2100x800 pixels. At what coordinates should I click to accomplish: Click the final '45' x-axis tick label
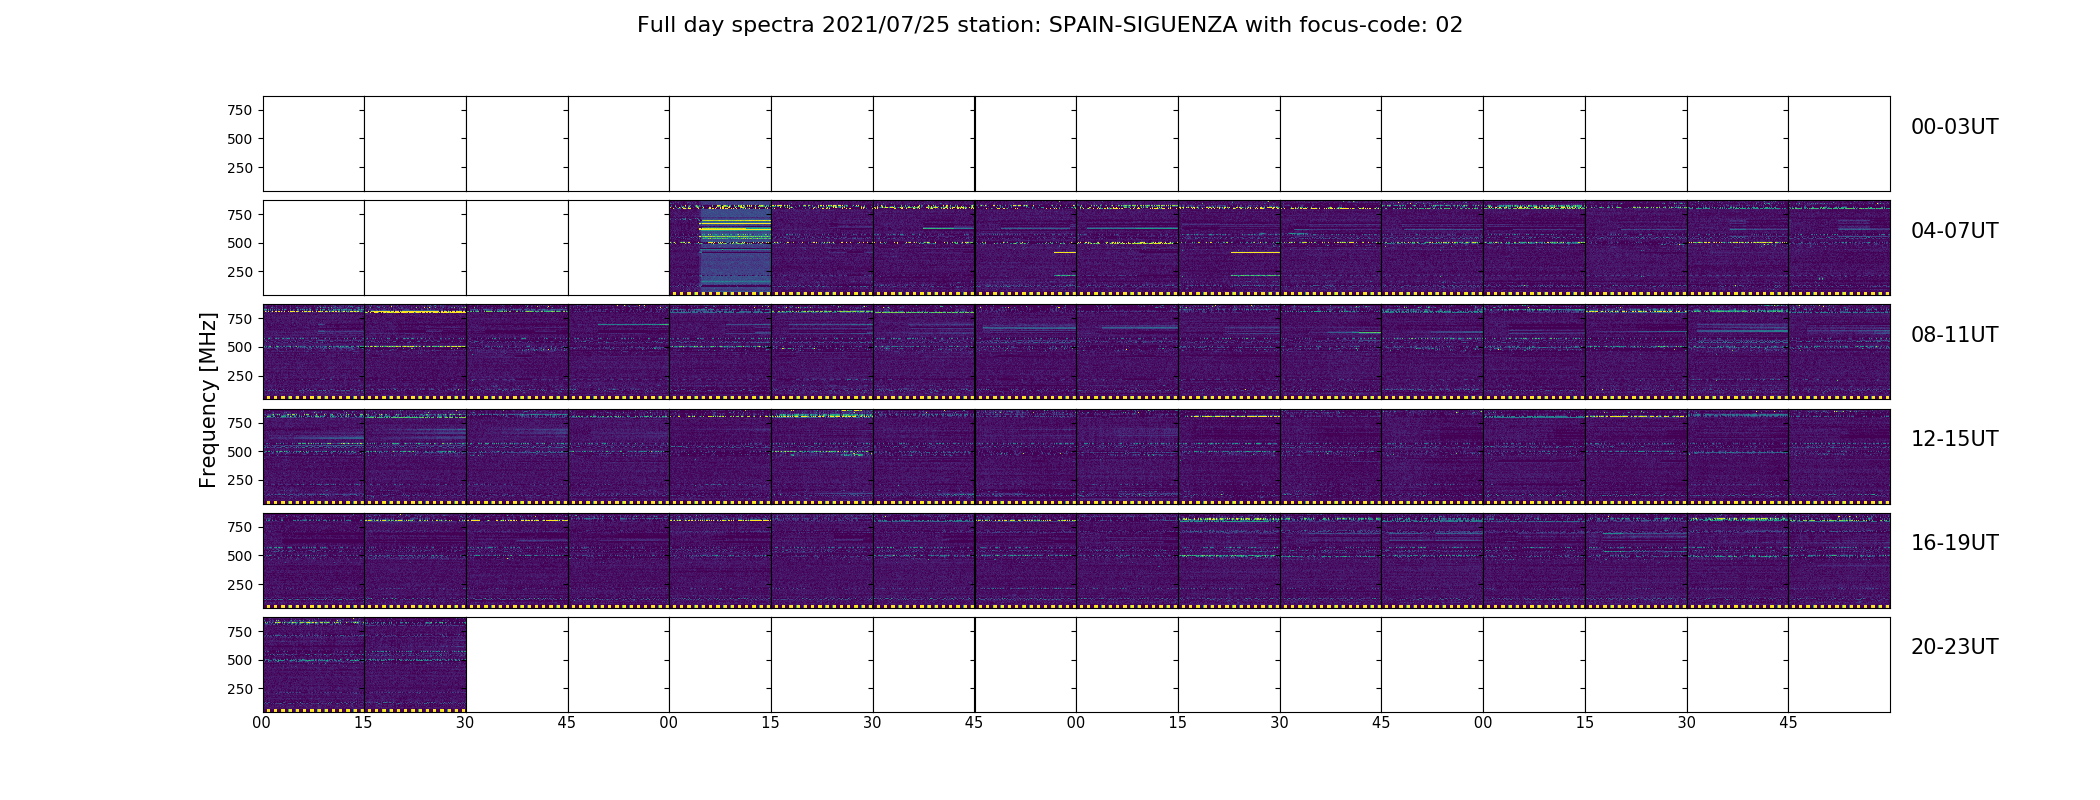[1788, 723]
